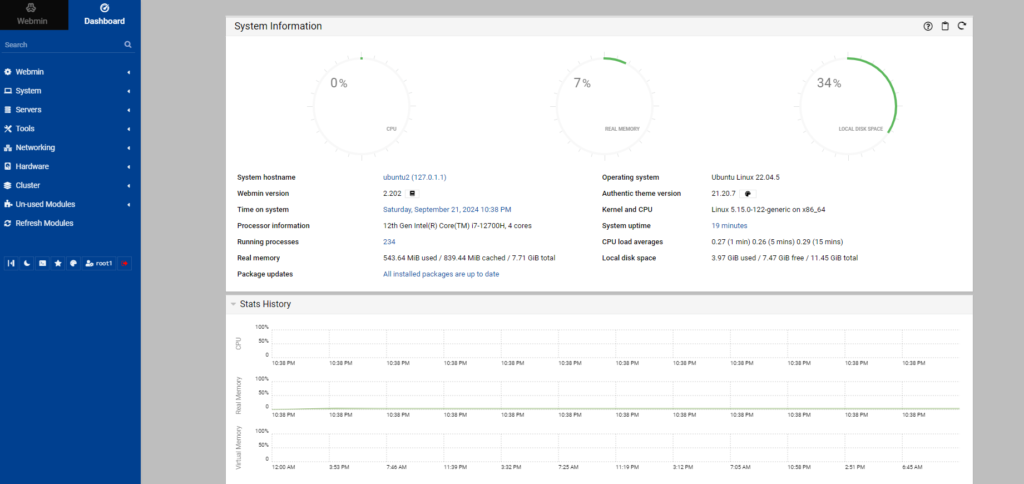Image resolution: width=1024 pixels, height=484 pixels.
Task: Expand the Networking menu arrow
Action: [129, 148]
